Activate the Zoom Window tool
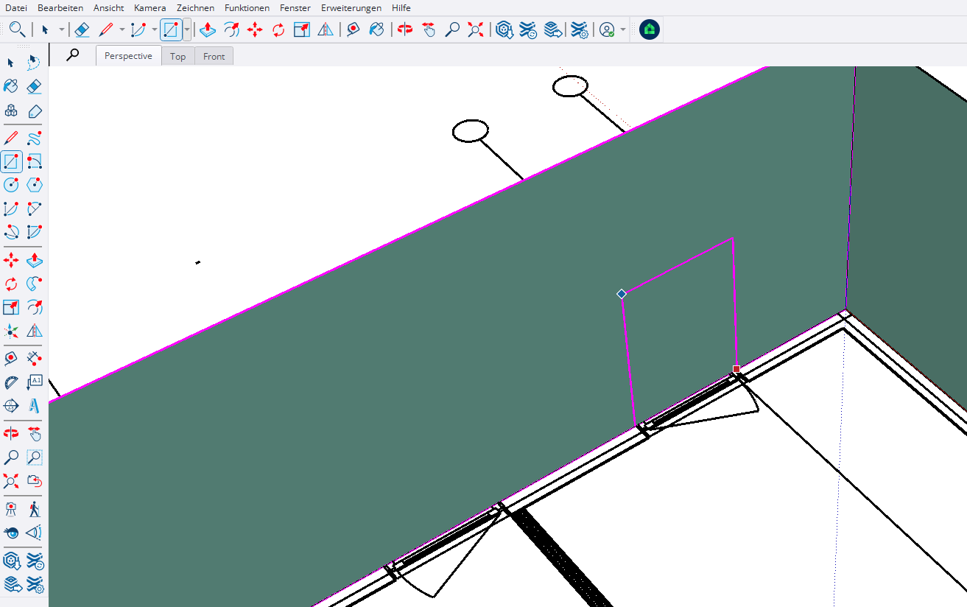 pos(35,457)
